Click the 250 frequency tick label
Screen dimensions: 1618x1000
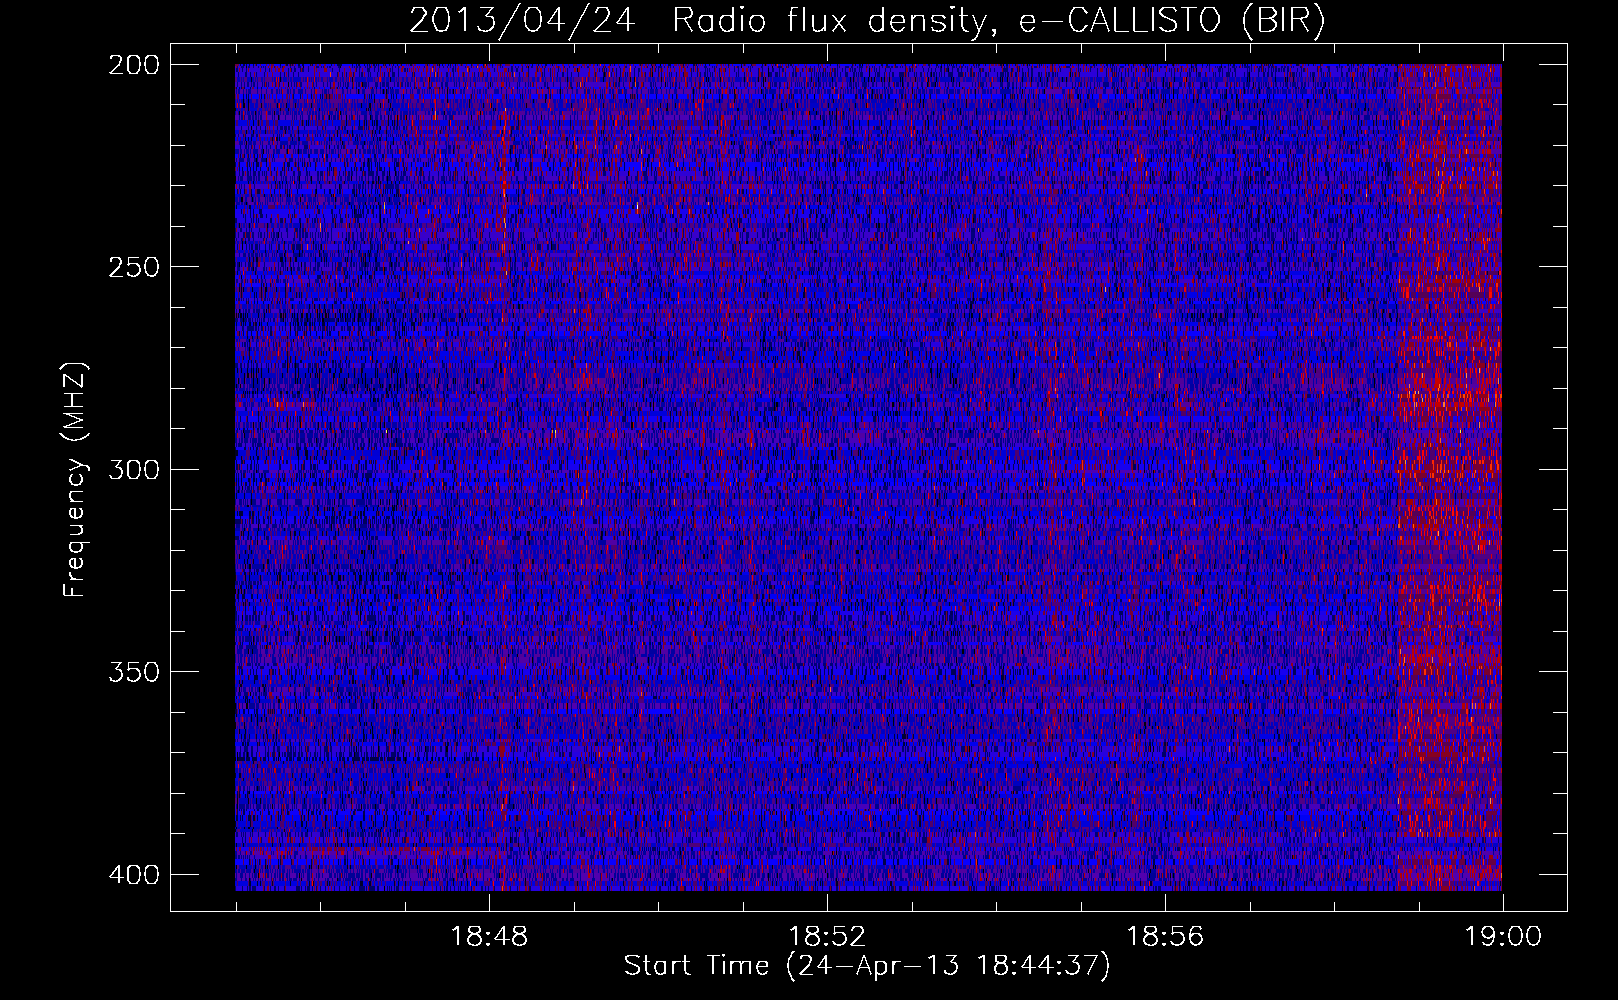pyautogui.click(x=133, y=267)
